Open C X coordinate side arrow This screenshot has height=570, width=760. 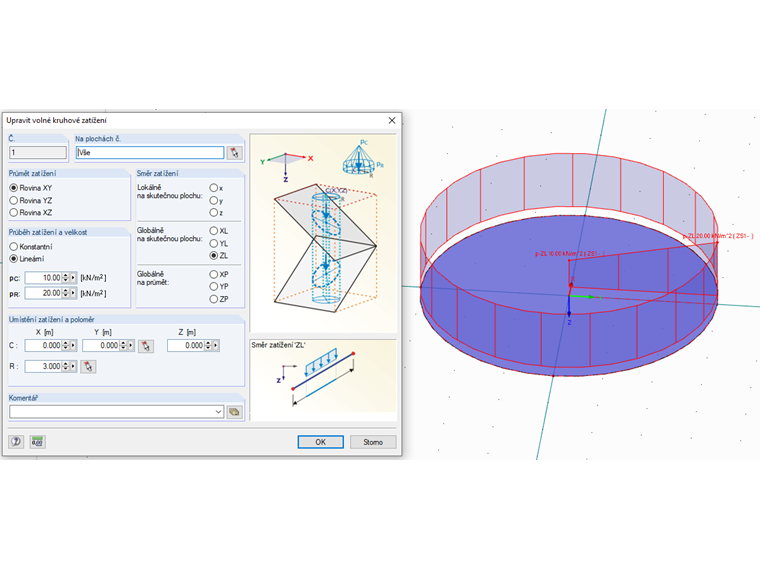73,346
